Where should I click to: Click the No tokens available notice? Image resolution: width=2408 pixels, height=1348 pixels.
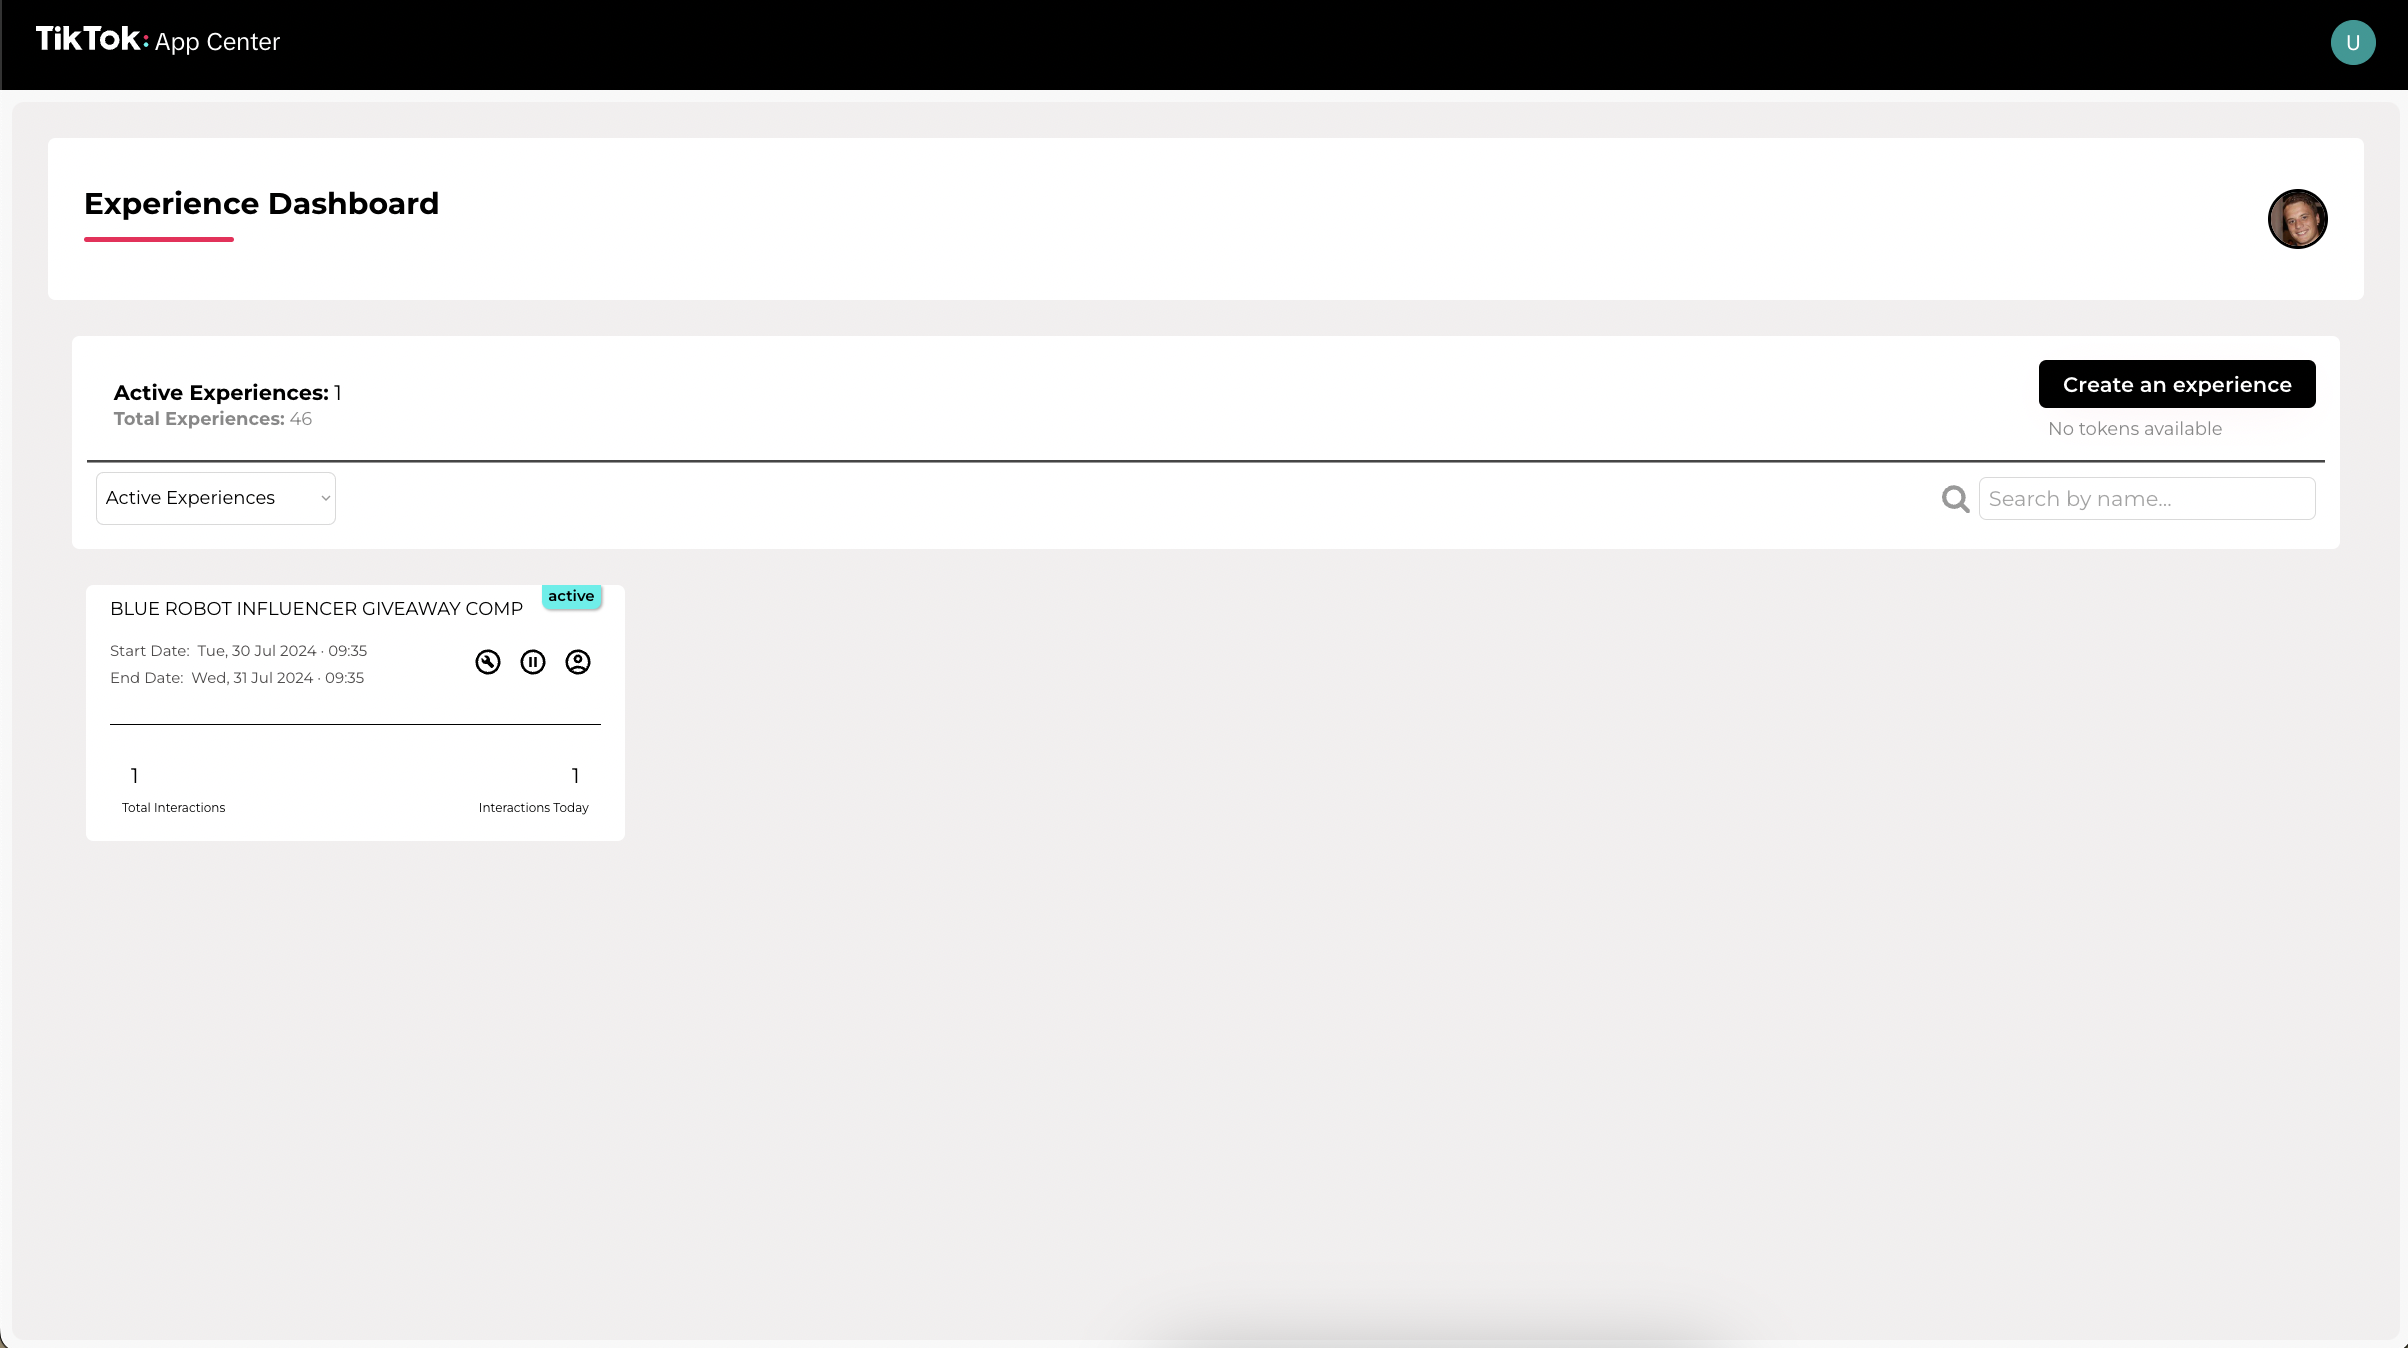point(2135,429)
